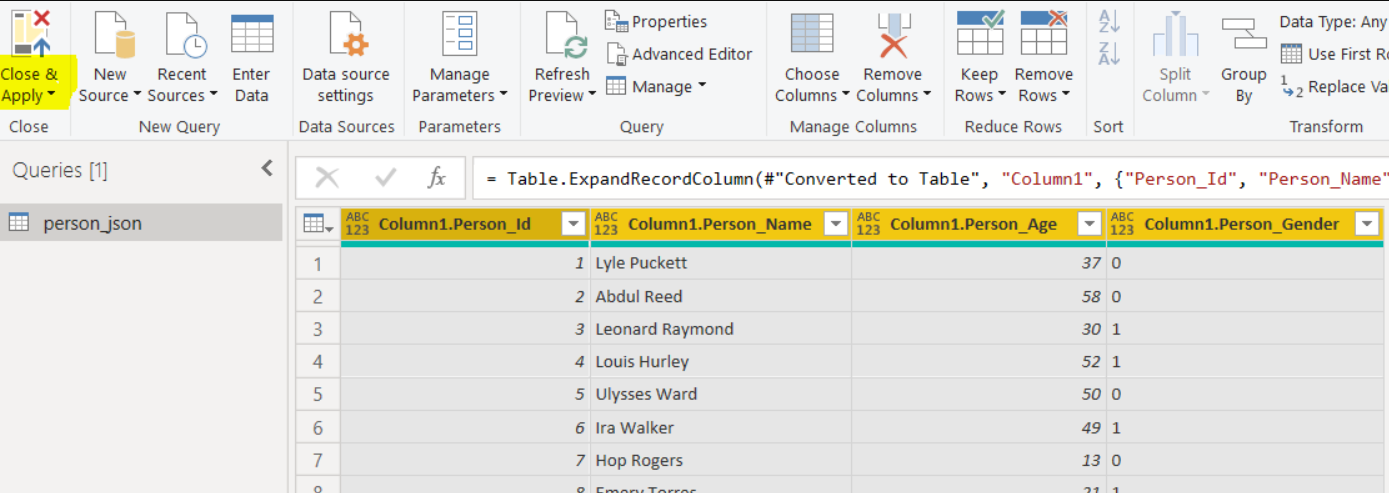The width and height of the screenshot is (1389, 493).
Task: Click the Refresh Preview icon
Action: pyautogui.click(x=565, y=36)
